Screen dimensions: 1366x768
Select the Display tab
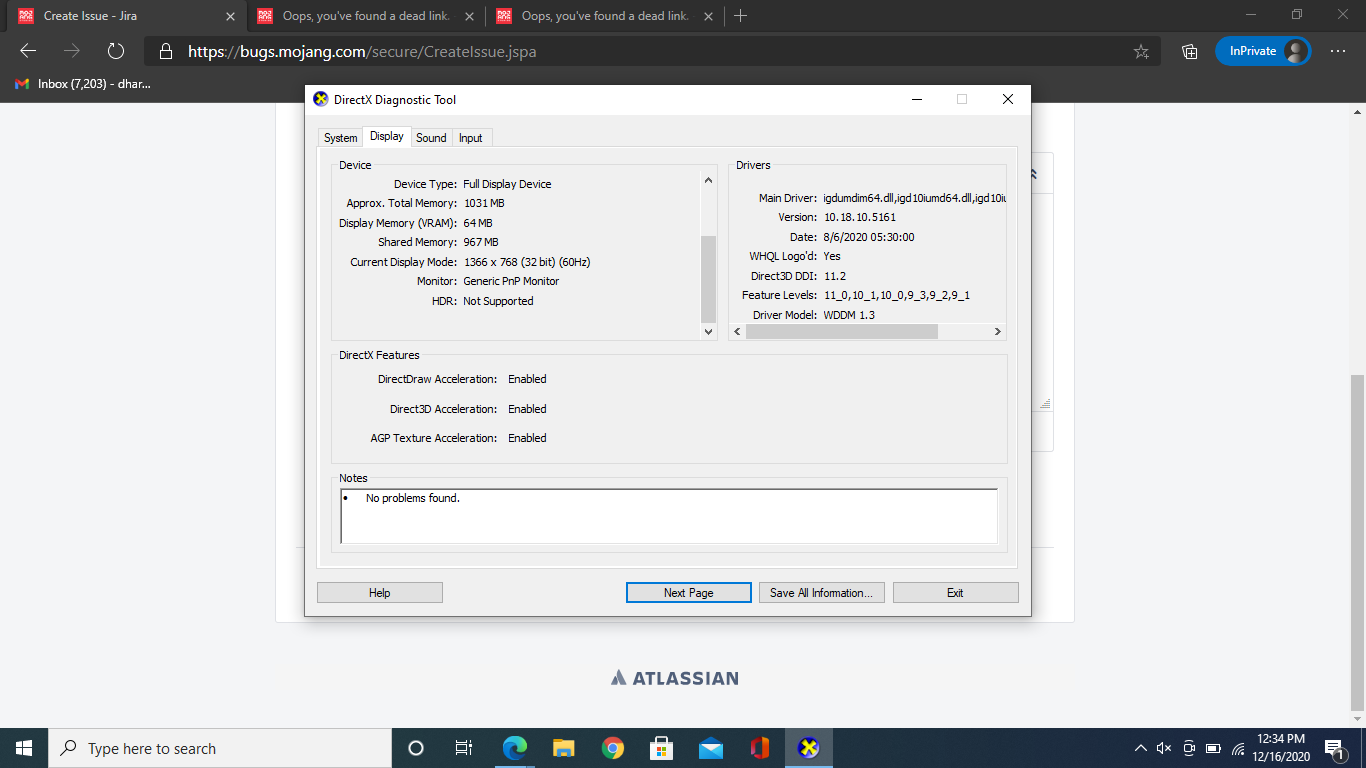387,136
